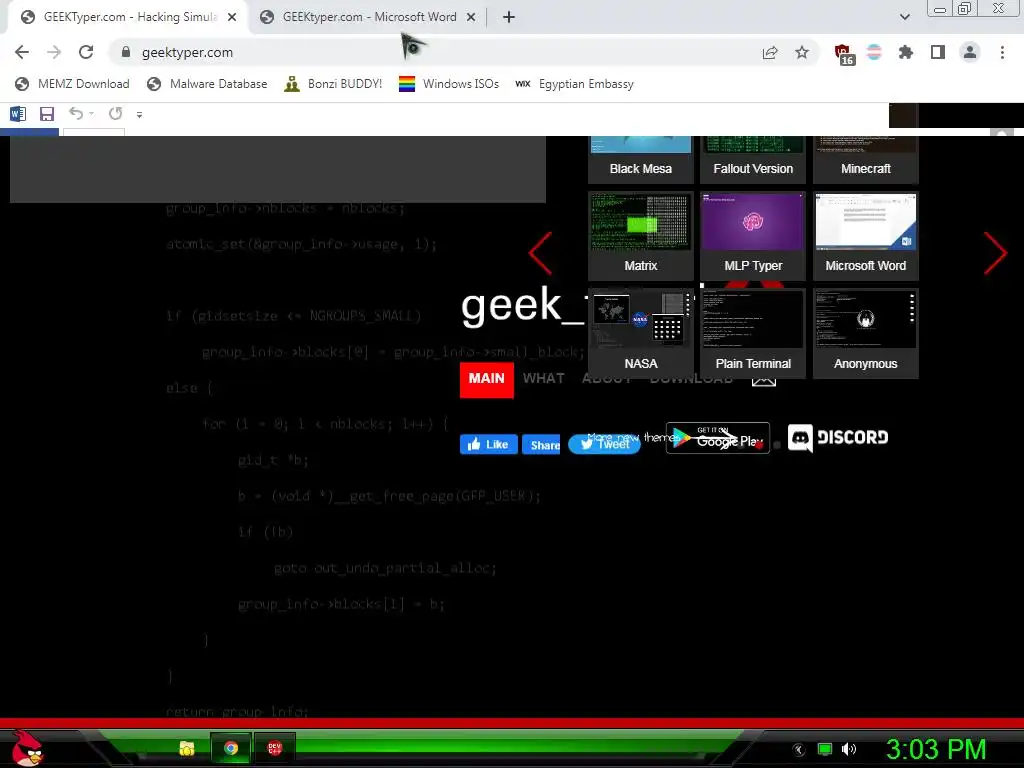Open Egyptian Embassy bookmark
The height and width of the screenshot is (768, 1024).
(x=574, y=84)
